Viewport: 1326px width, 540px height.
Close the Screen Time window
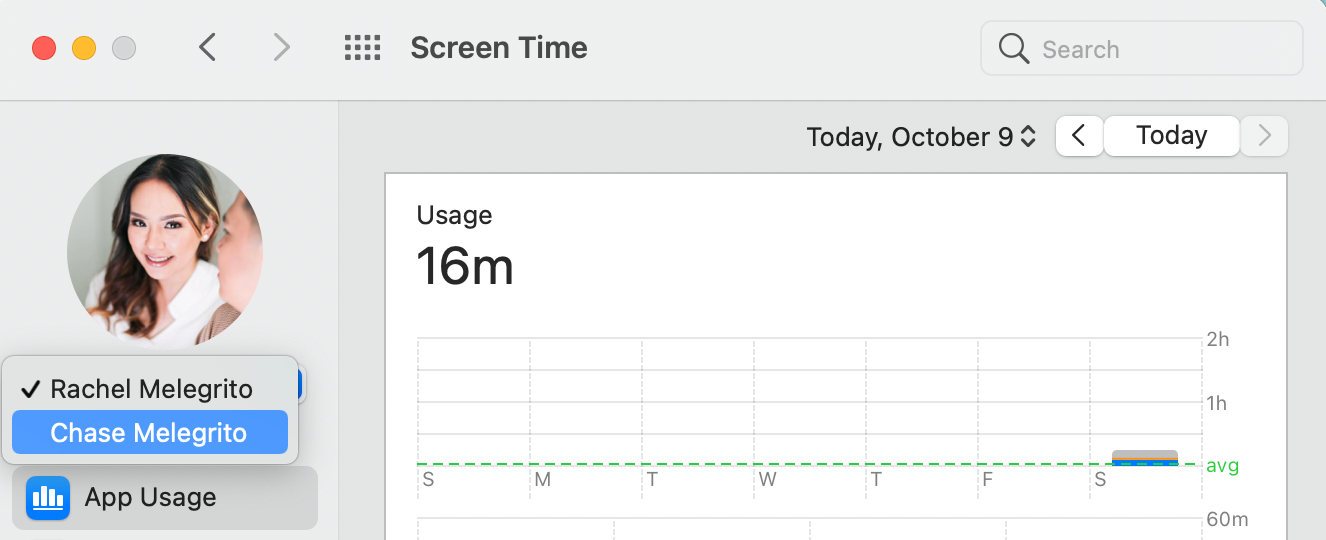point(44,48)
